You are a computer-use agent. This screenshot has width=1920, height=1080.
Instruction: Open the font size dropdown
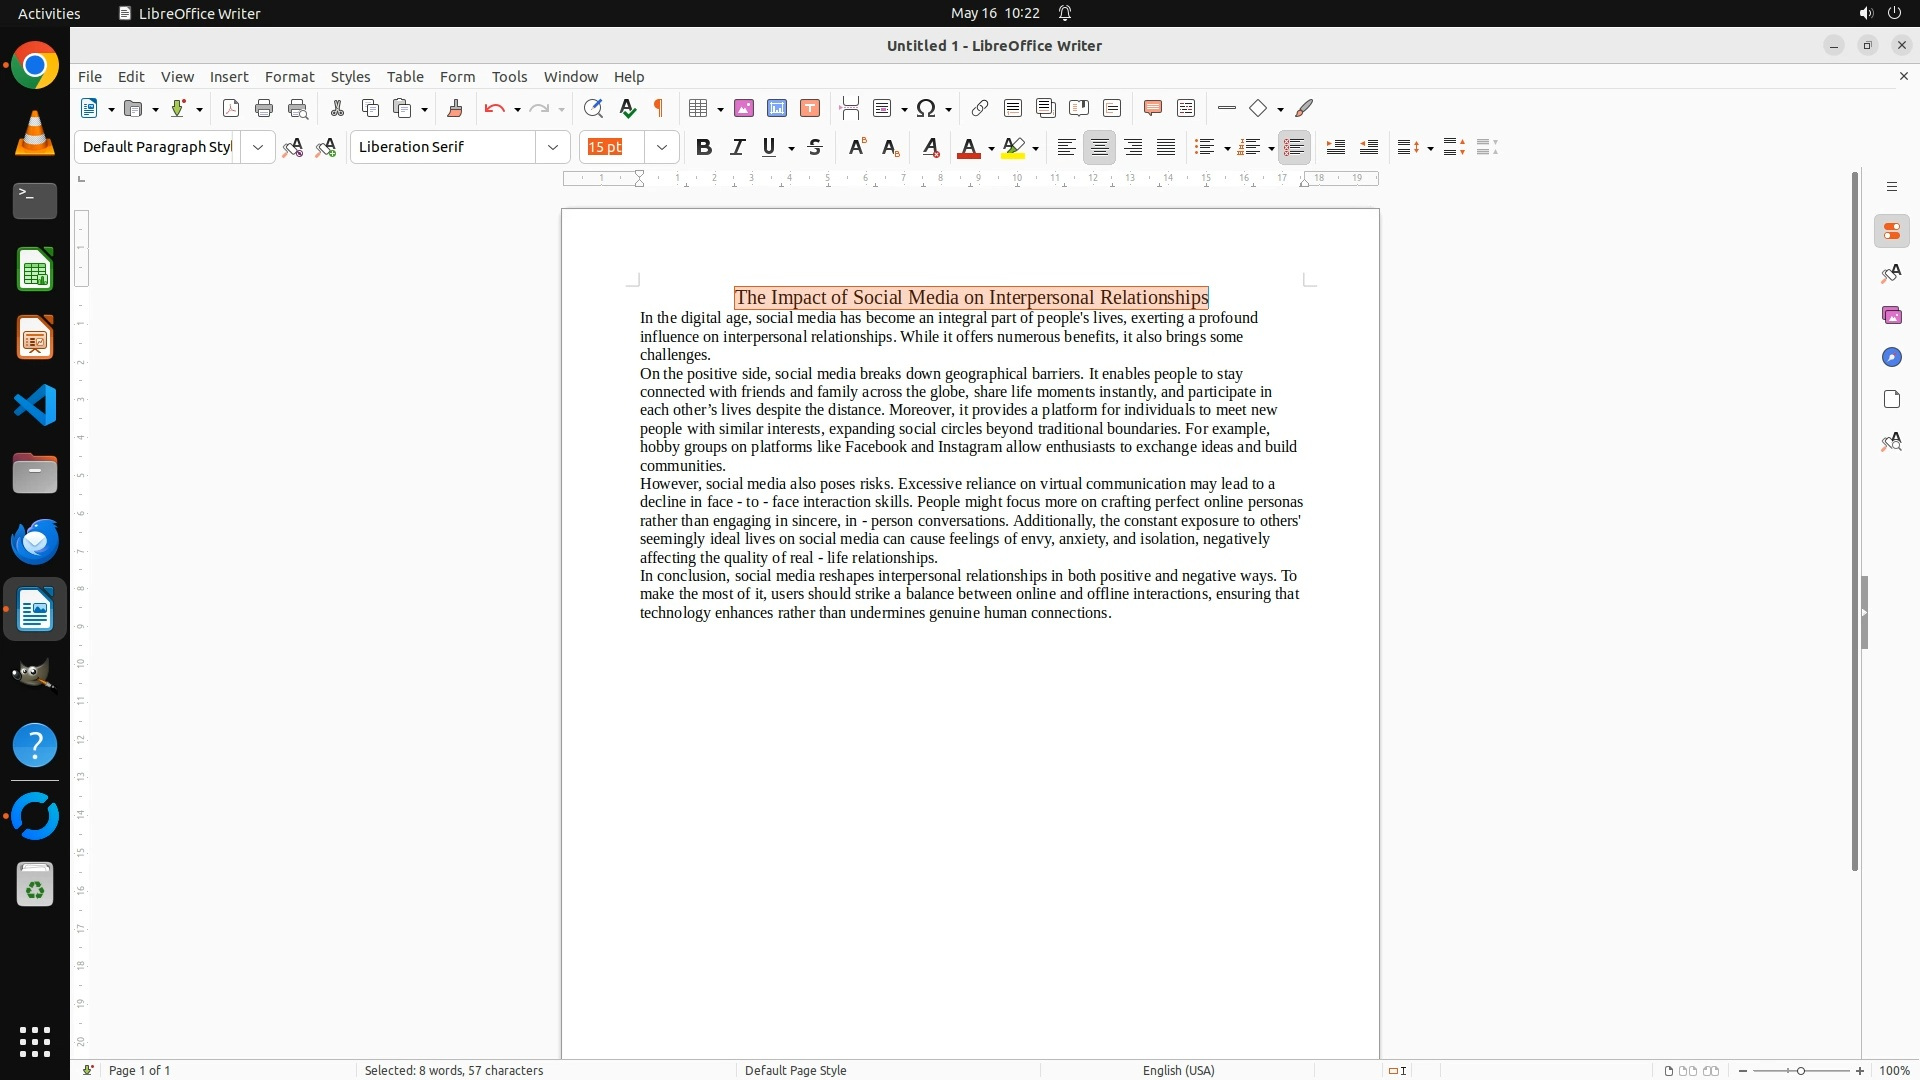[x=661, y=147]
